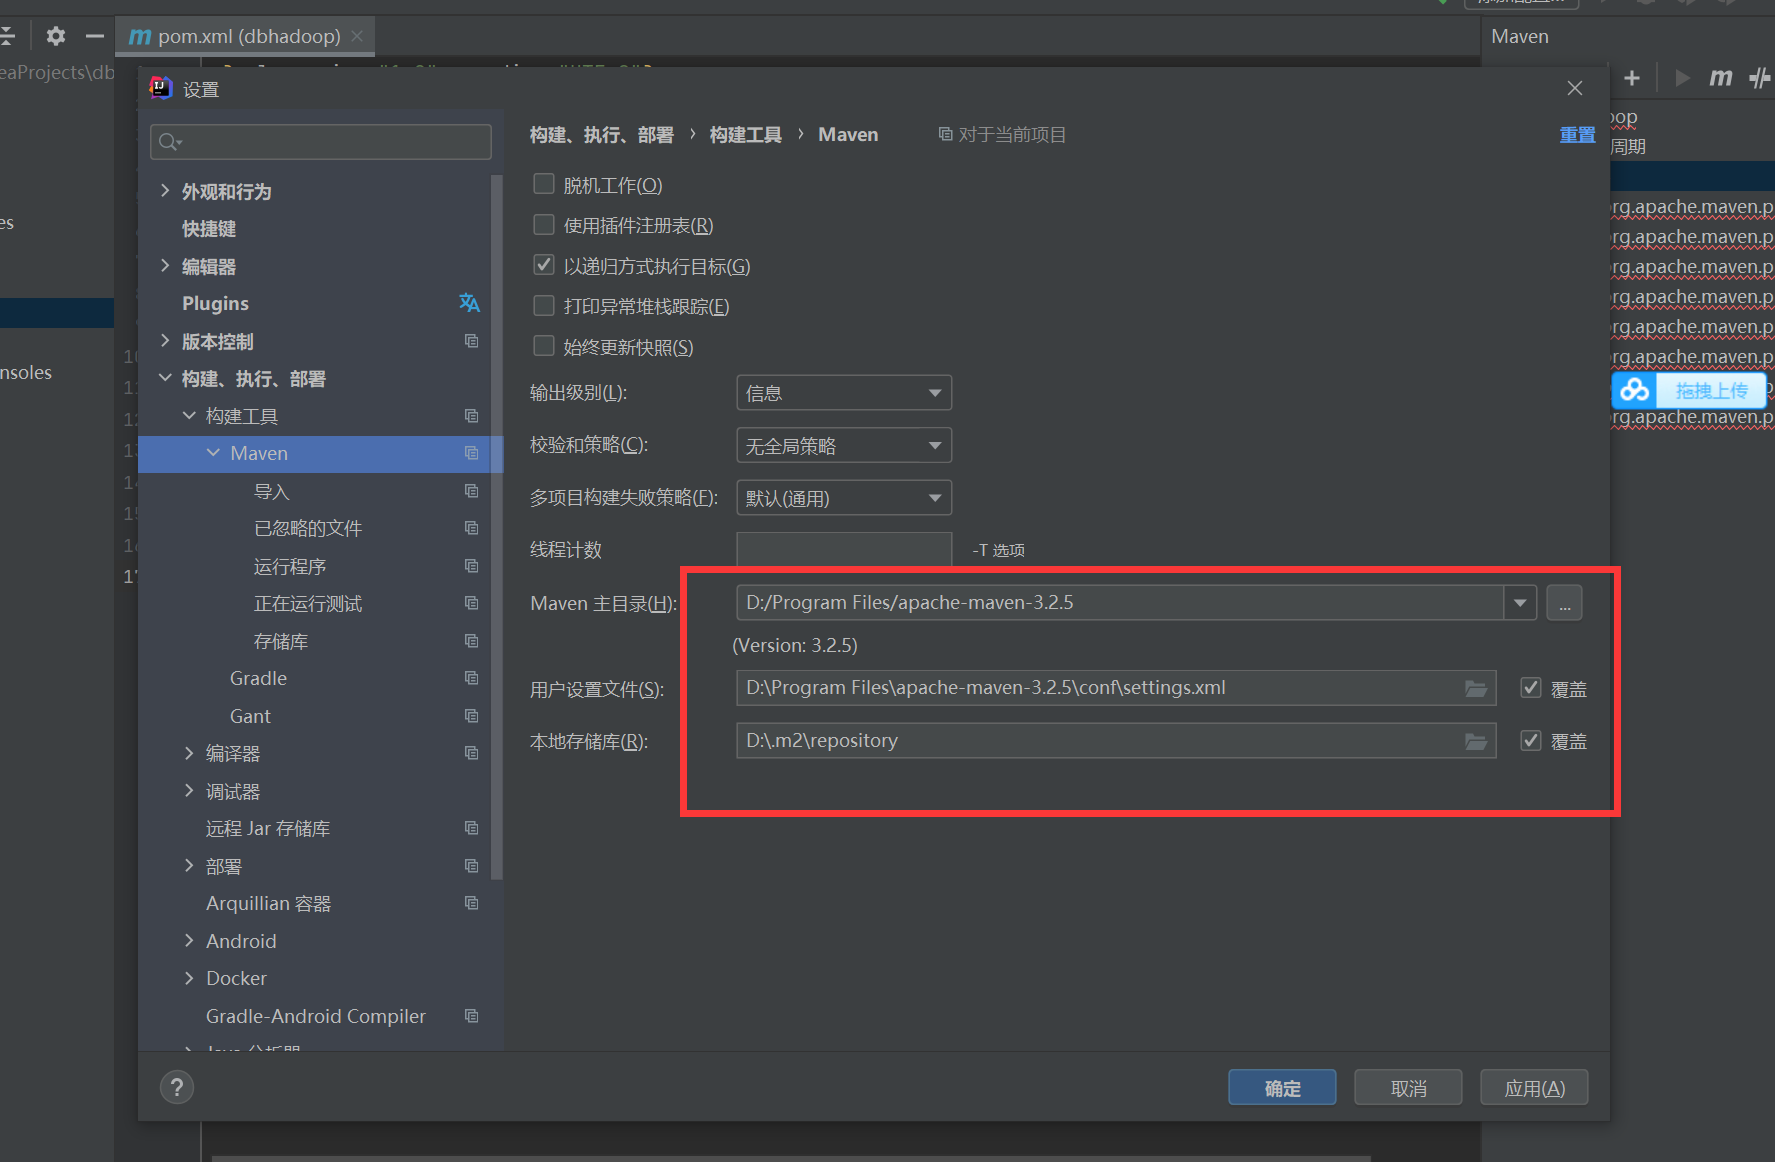Open the pom.xml (dbhadoop) editor tab
Screen dimensions: 1775x1162
[x=245, y=36]
